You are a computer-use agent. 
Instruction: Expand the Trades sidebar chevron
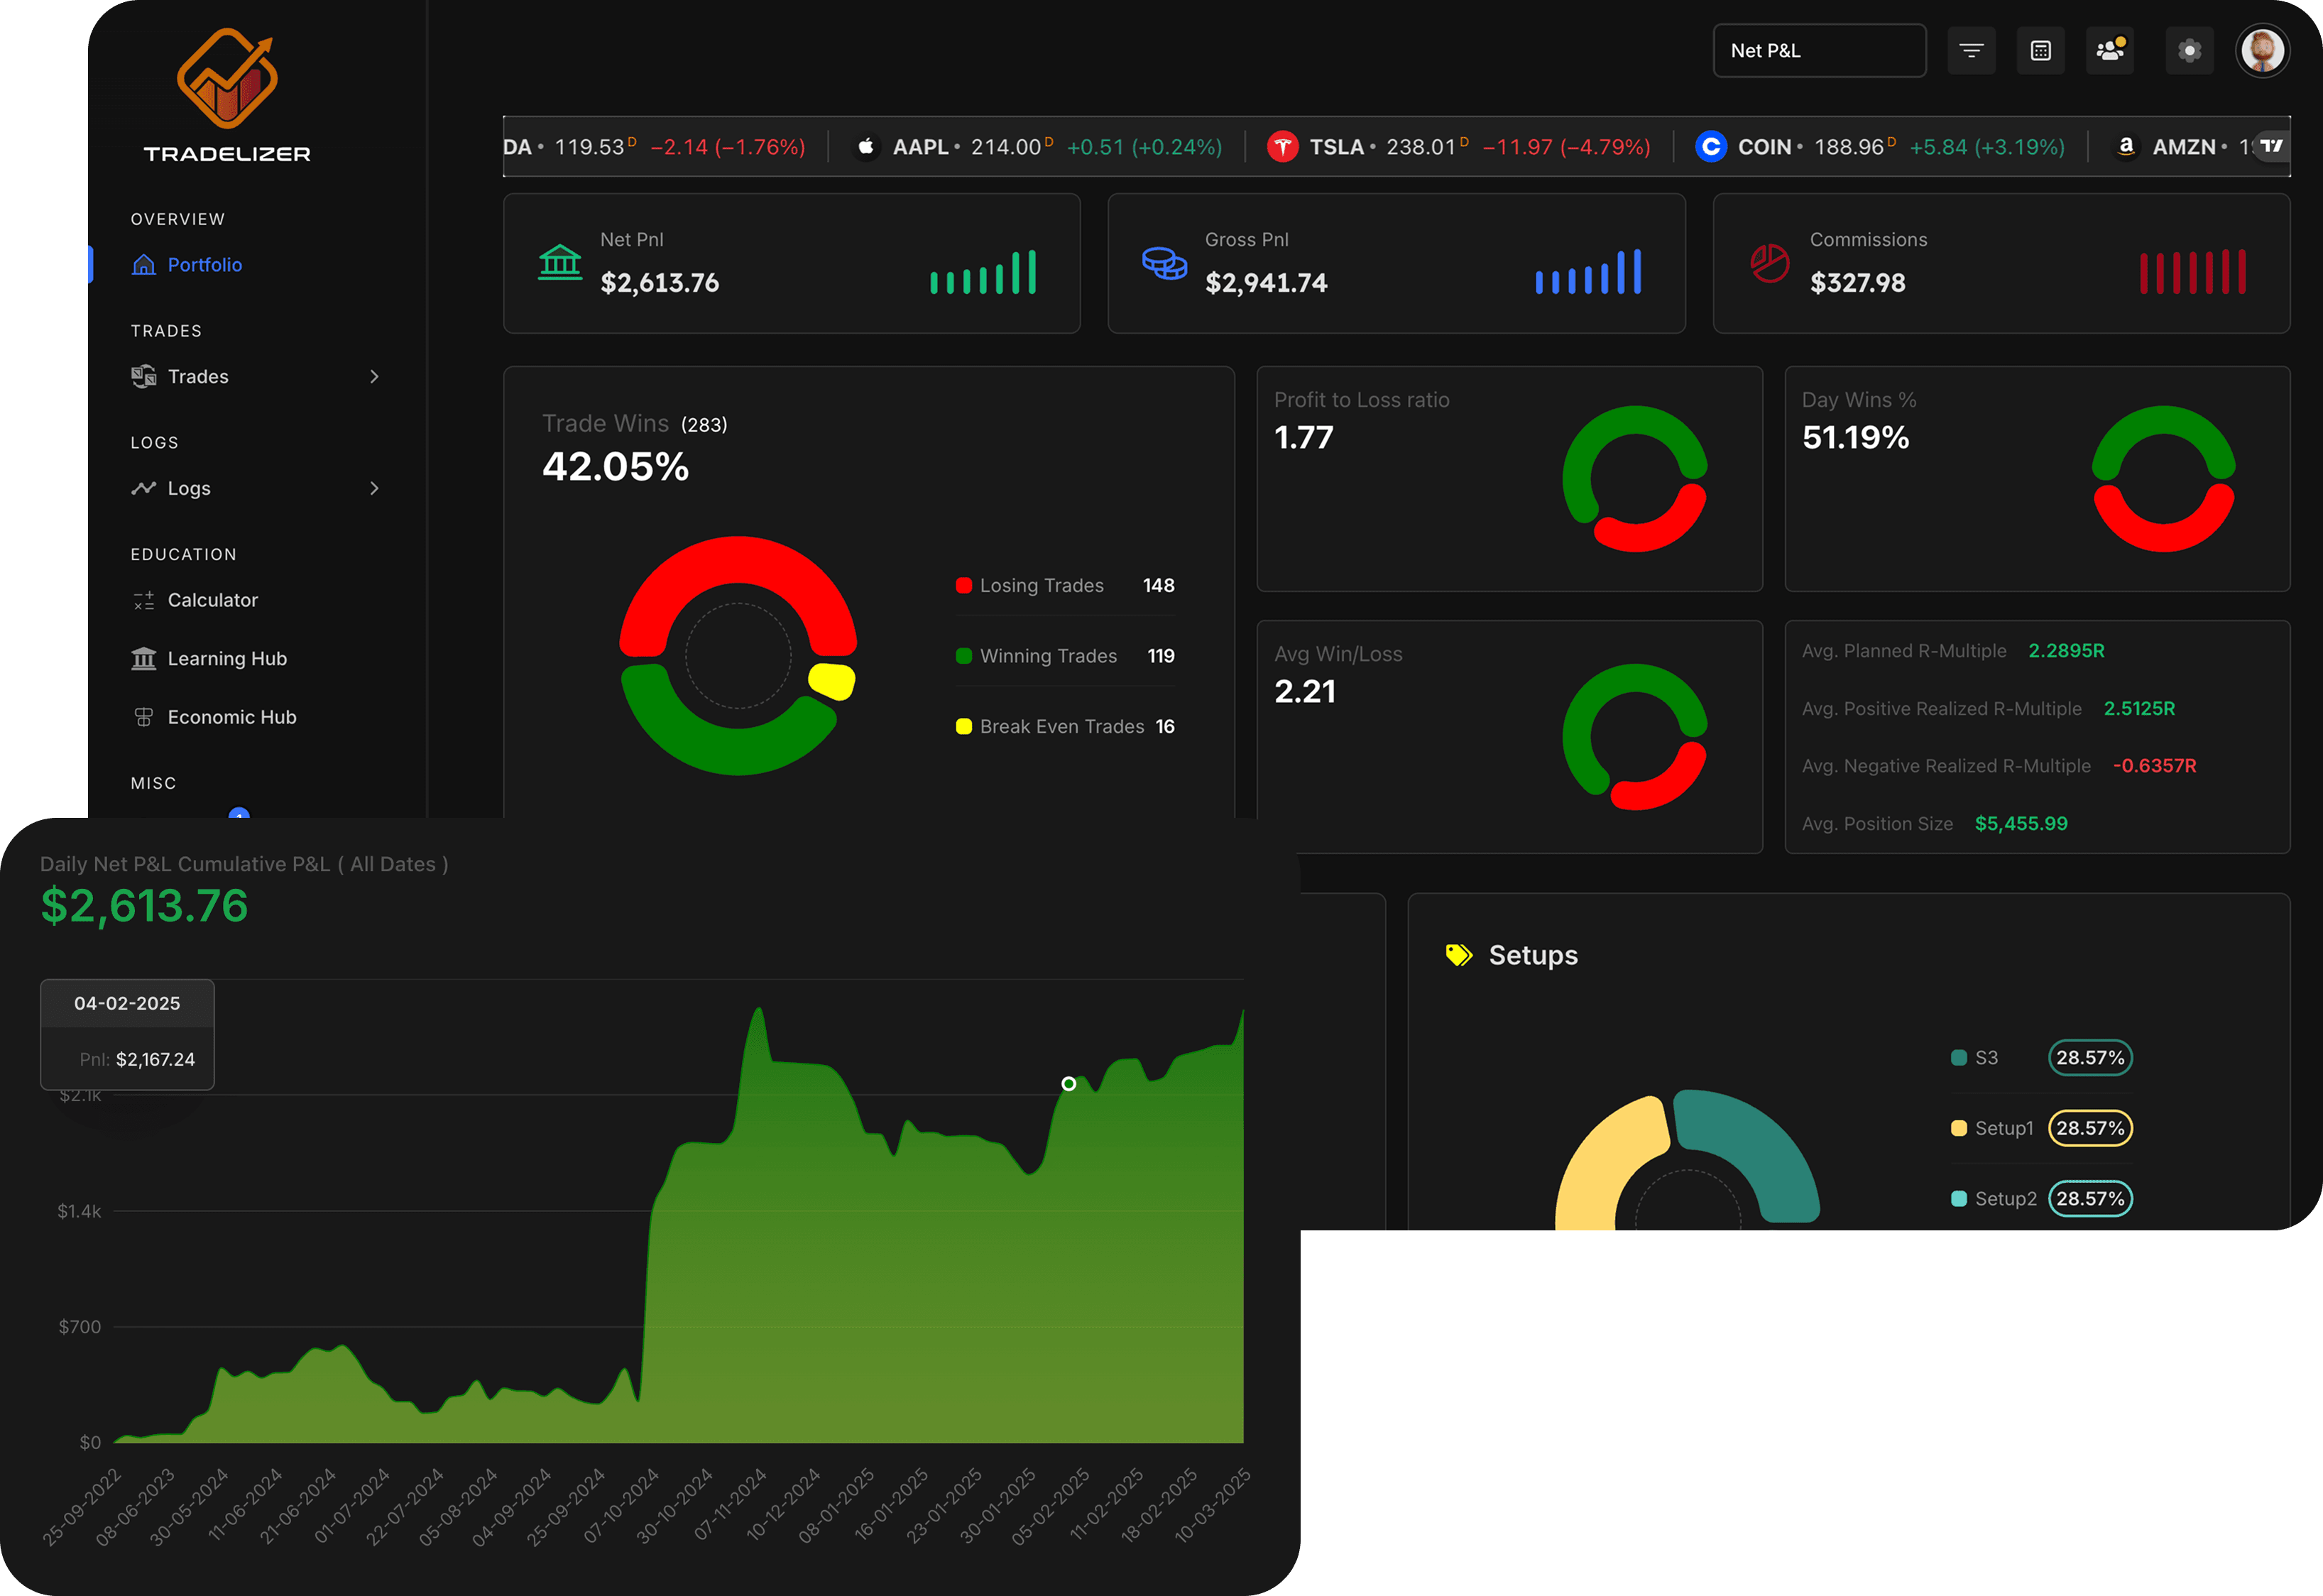tap(374, 377)
